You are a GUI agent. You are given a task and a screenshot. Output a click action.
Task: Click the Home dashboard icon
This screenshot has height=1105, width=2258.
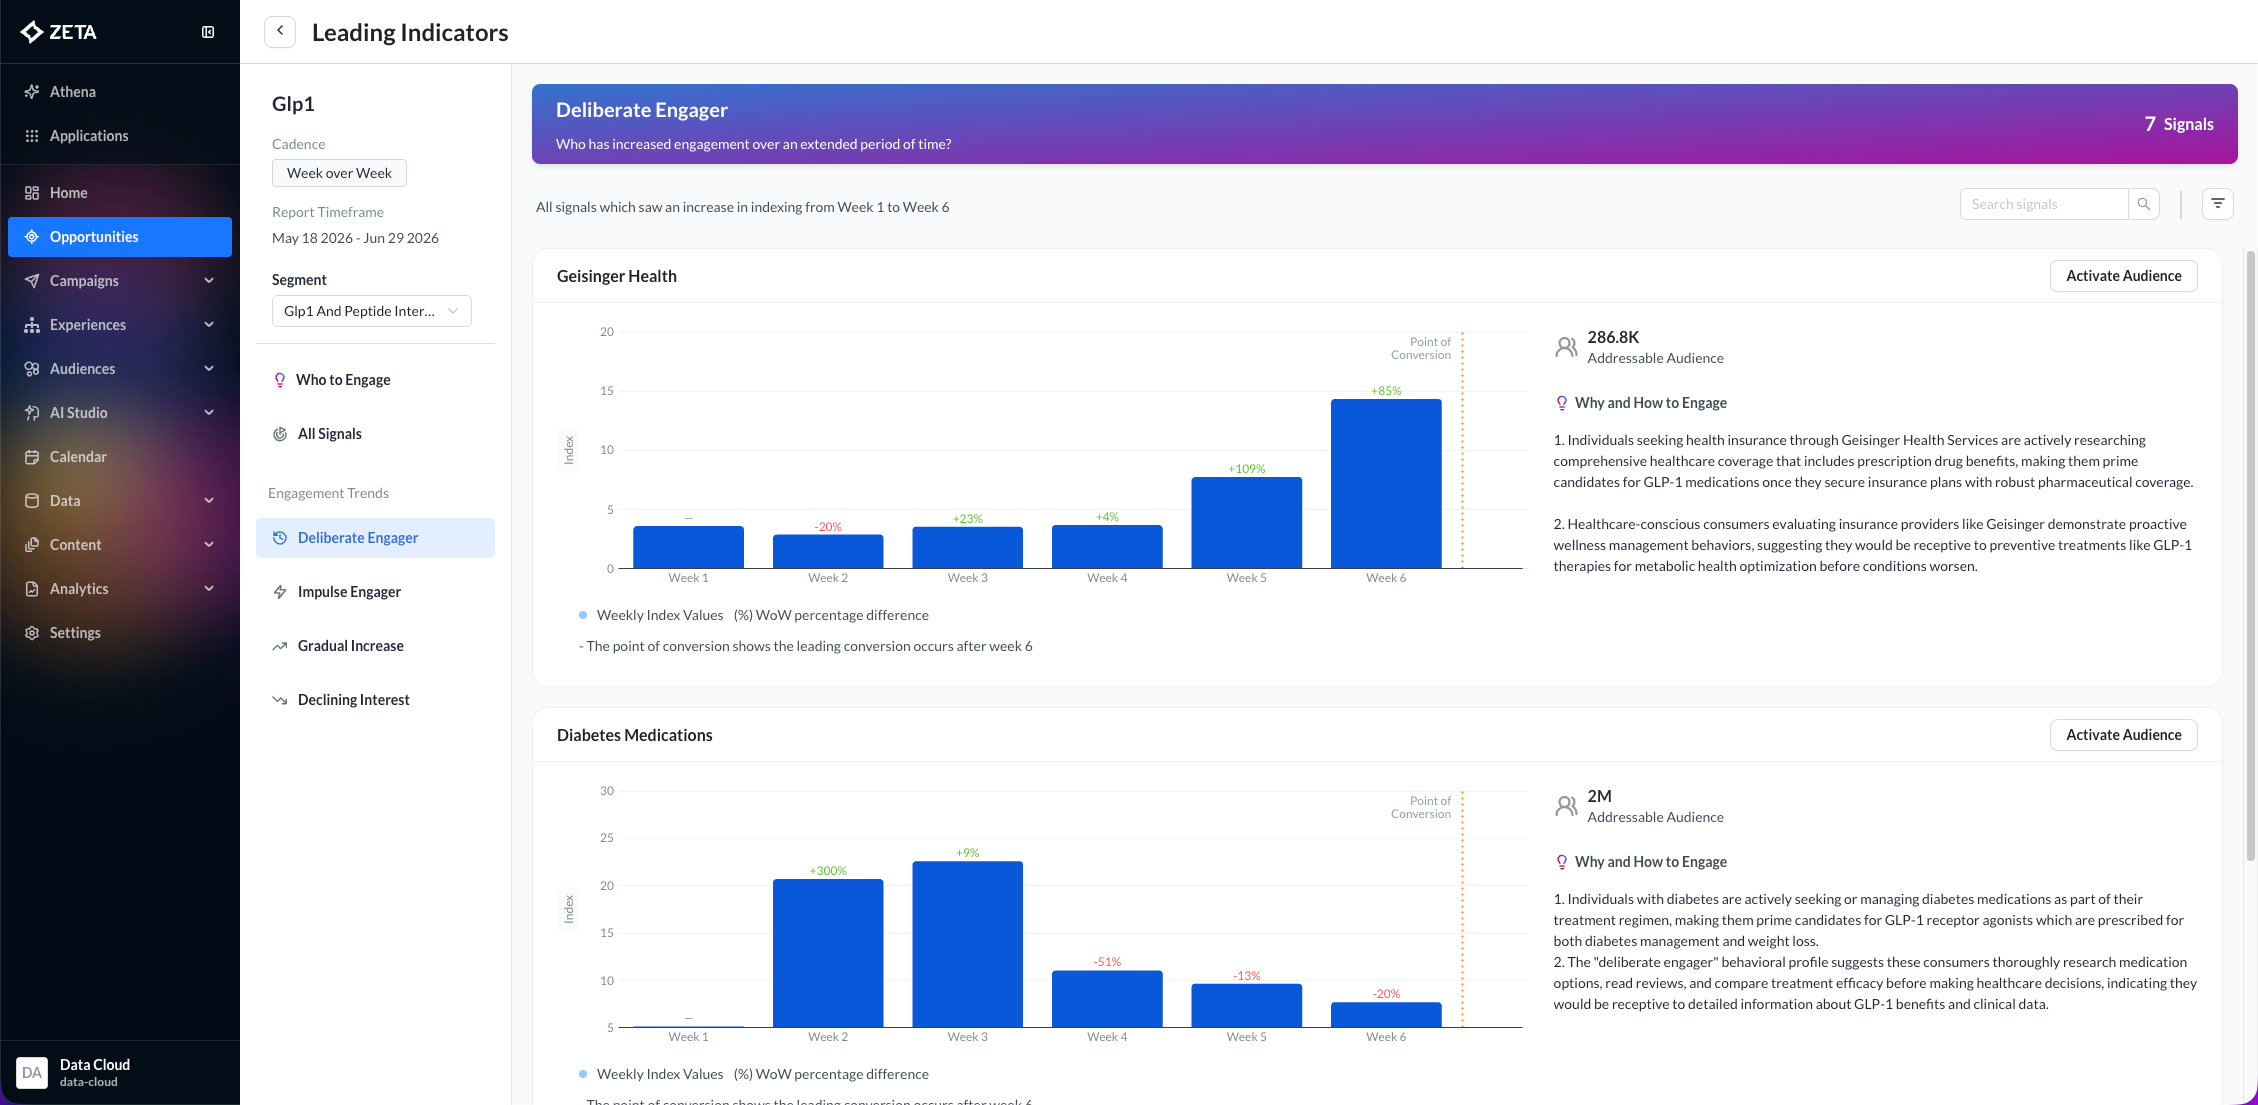(x=32, y=193)
